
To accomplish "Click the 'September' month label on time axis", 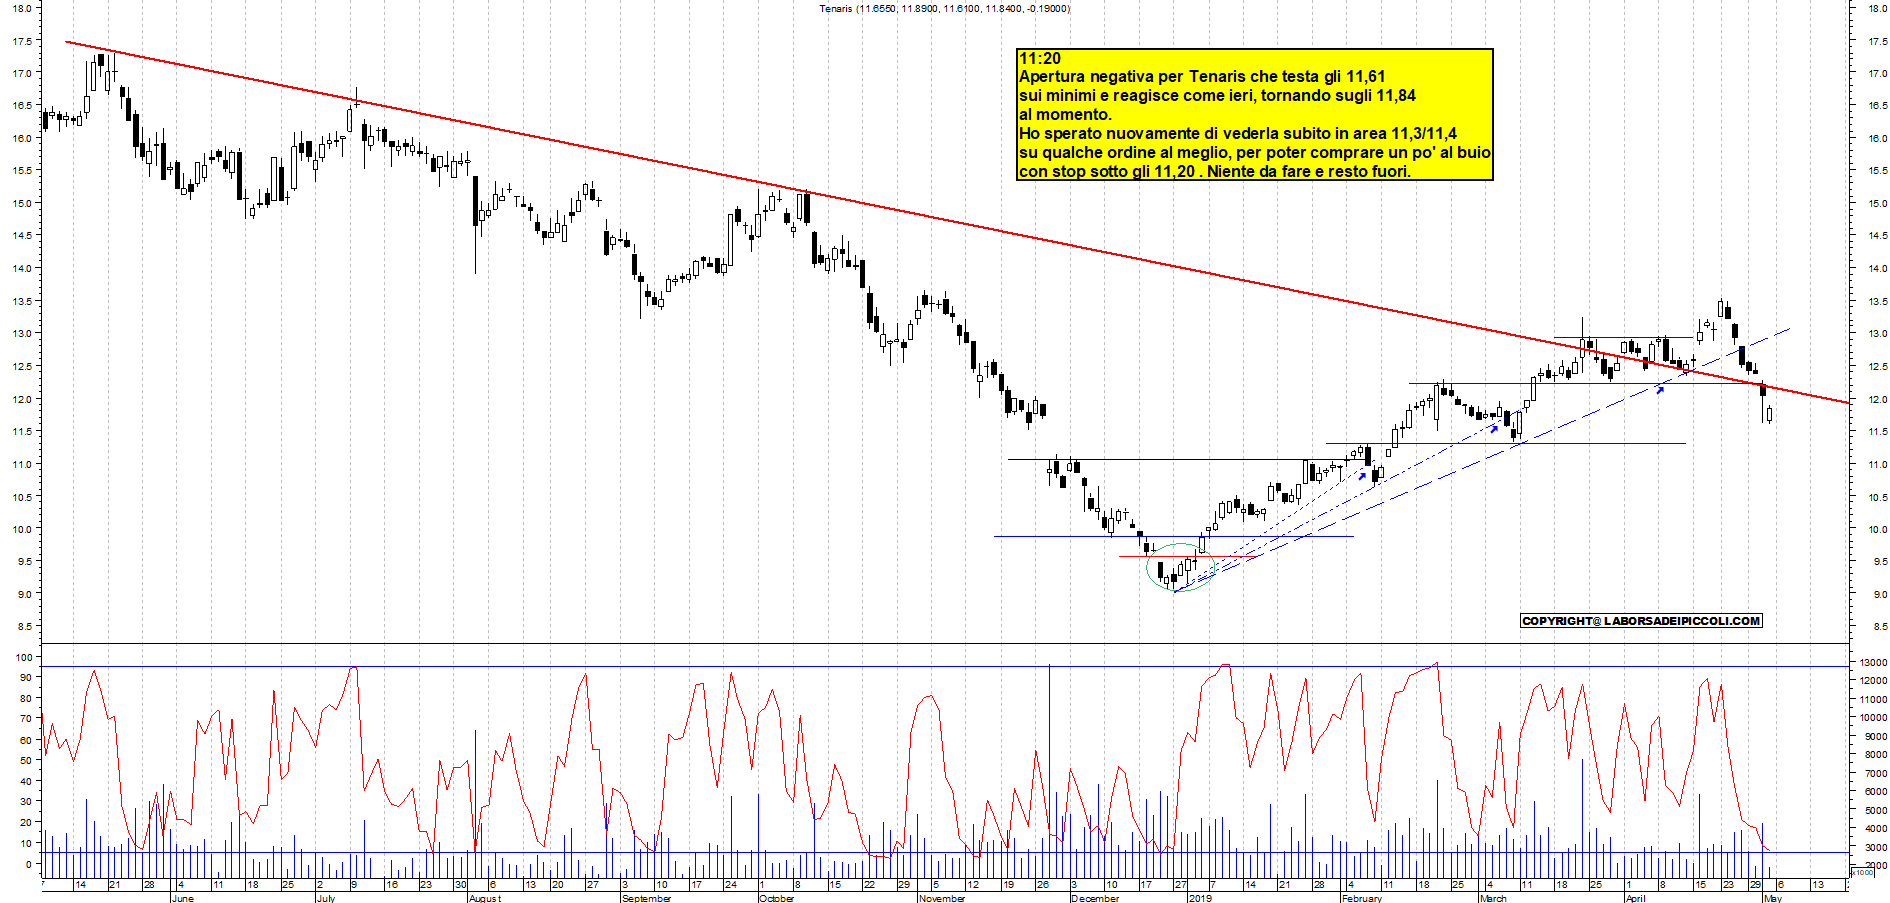I will 647,898.
